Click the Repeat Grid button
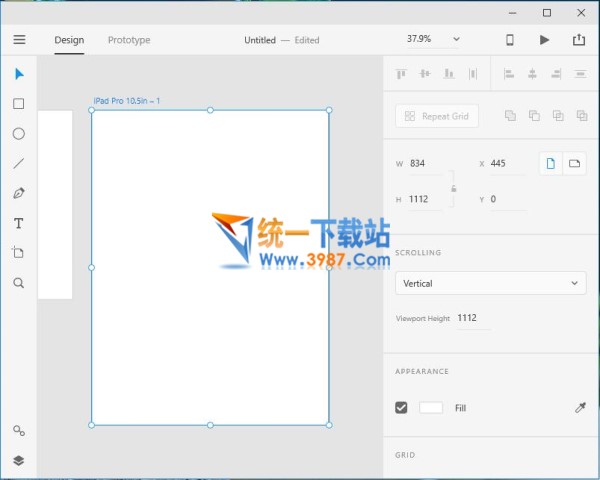The image size is (600, 480). pyautogui.click(x=437, y=116)
